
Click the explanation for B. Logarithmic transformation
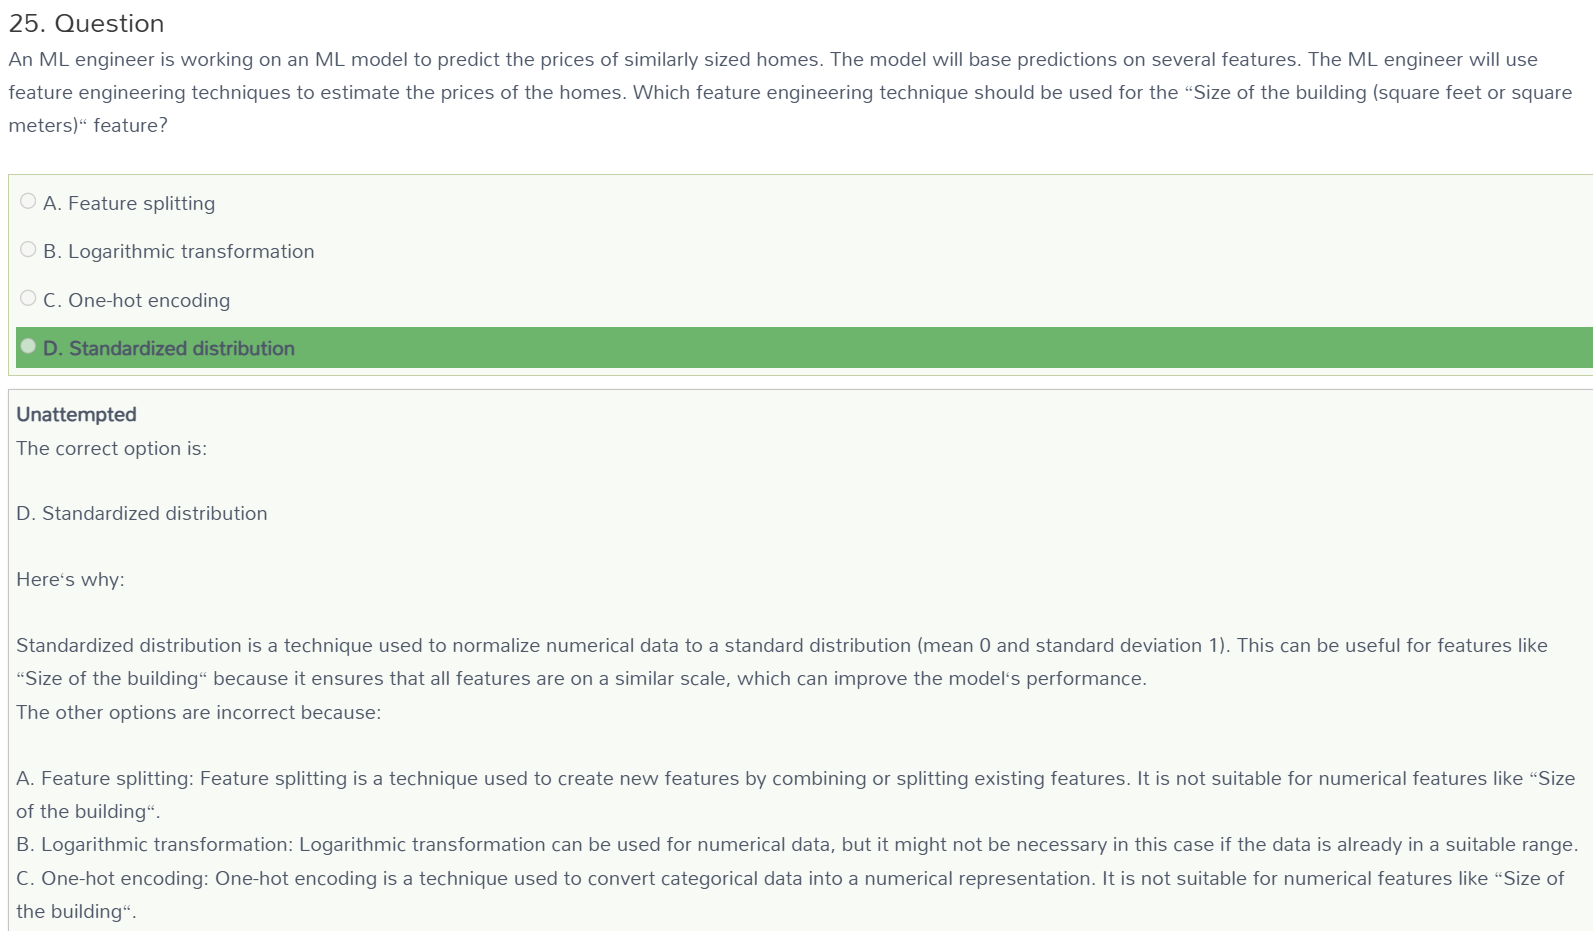[797, 844]
